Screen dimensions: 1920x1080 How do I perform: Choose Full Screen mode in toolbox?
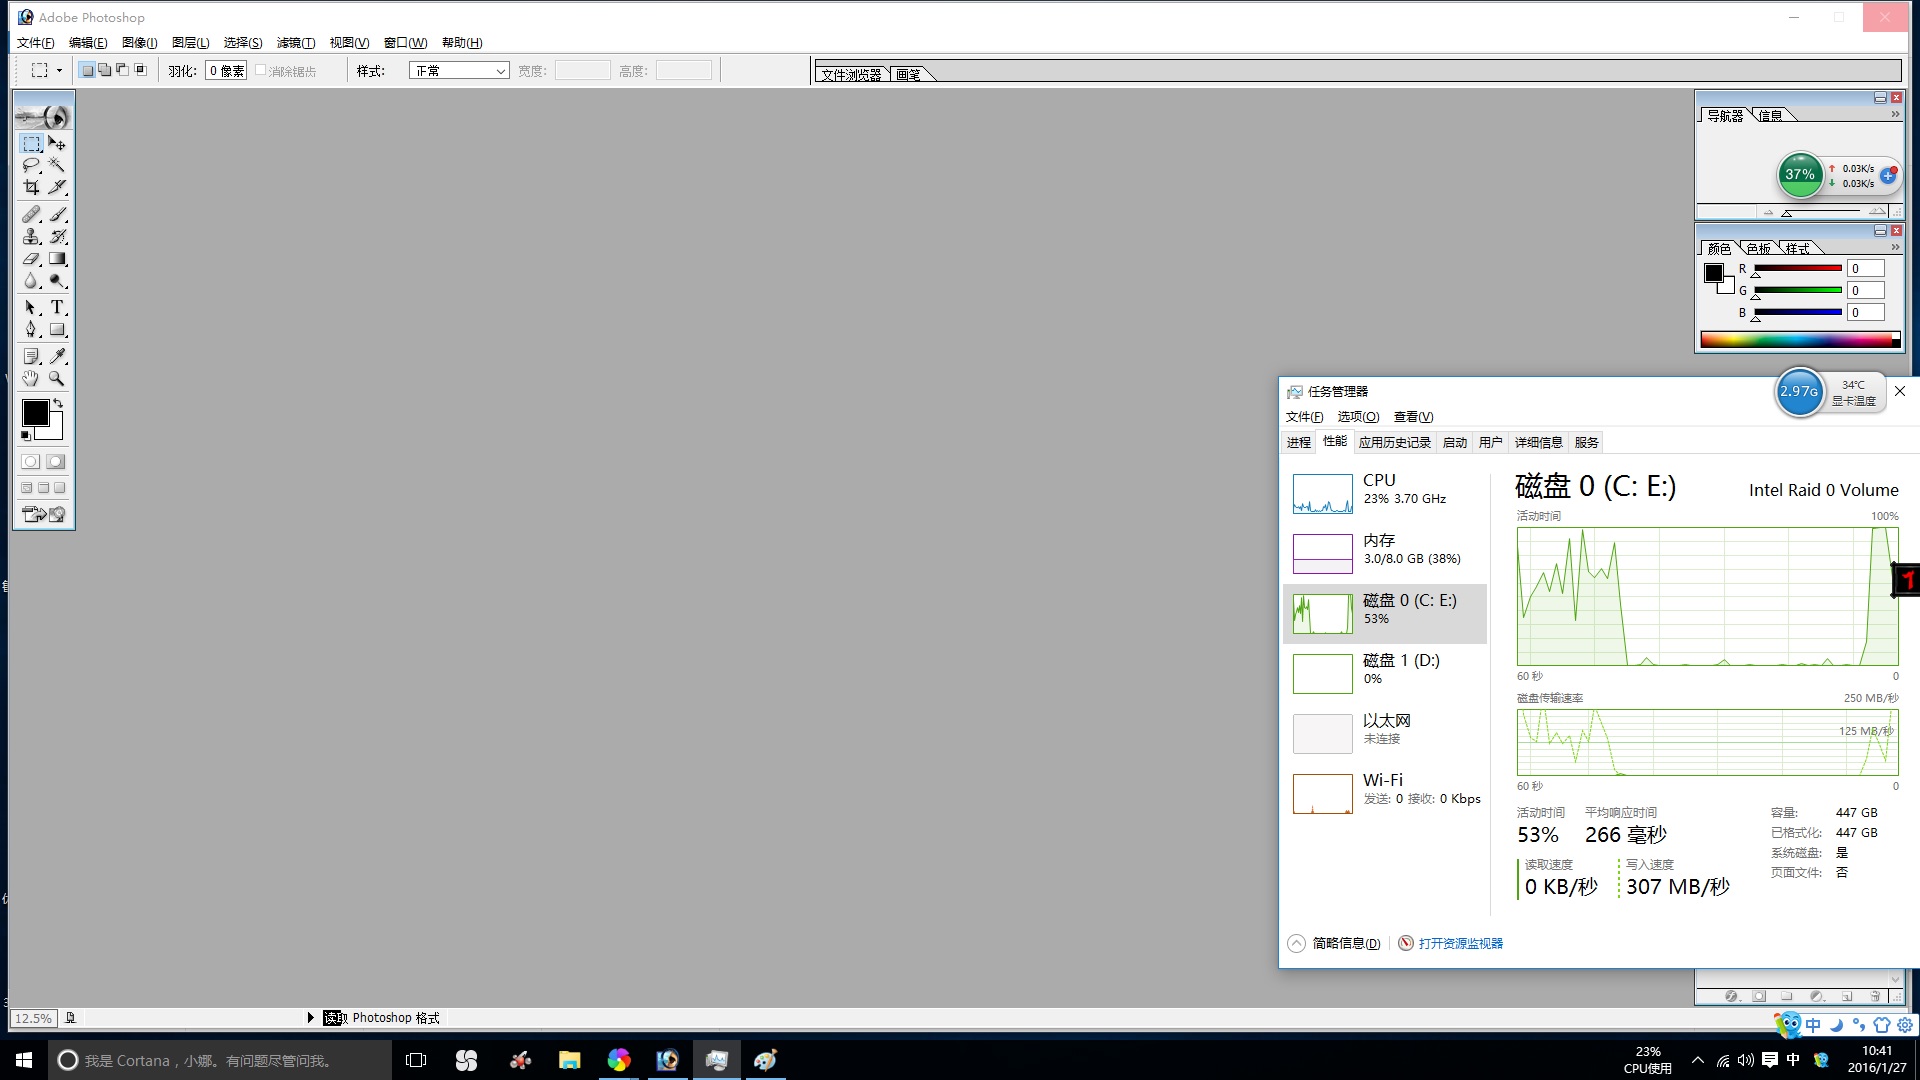60,488
